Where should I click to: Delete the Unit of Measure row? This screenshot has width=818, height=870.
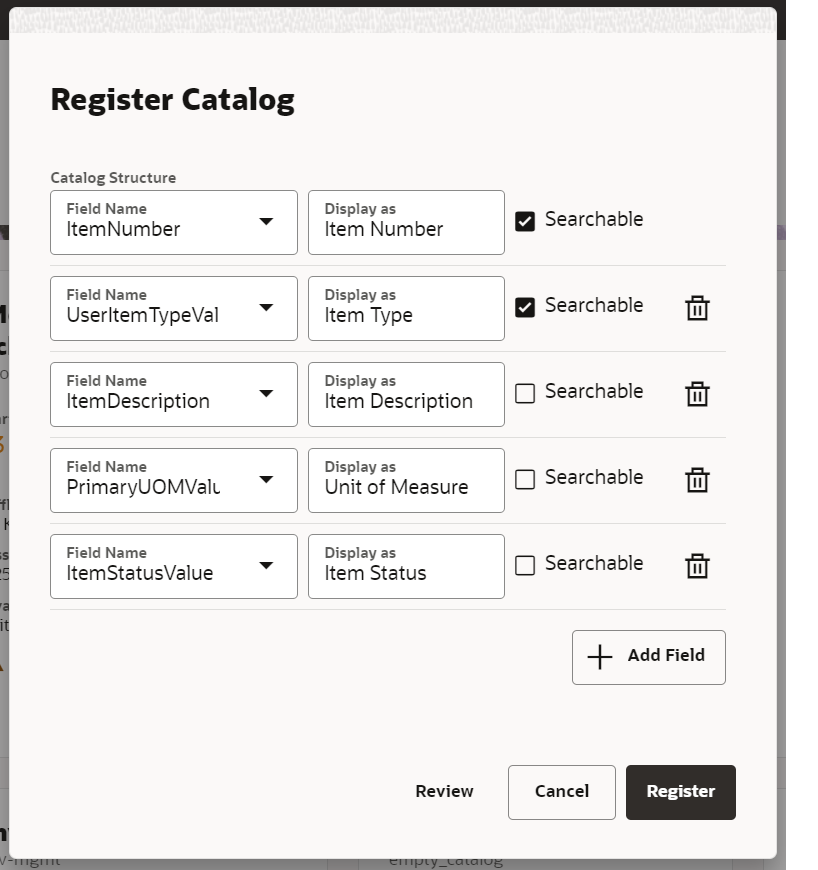[x=697, y=480]
